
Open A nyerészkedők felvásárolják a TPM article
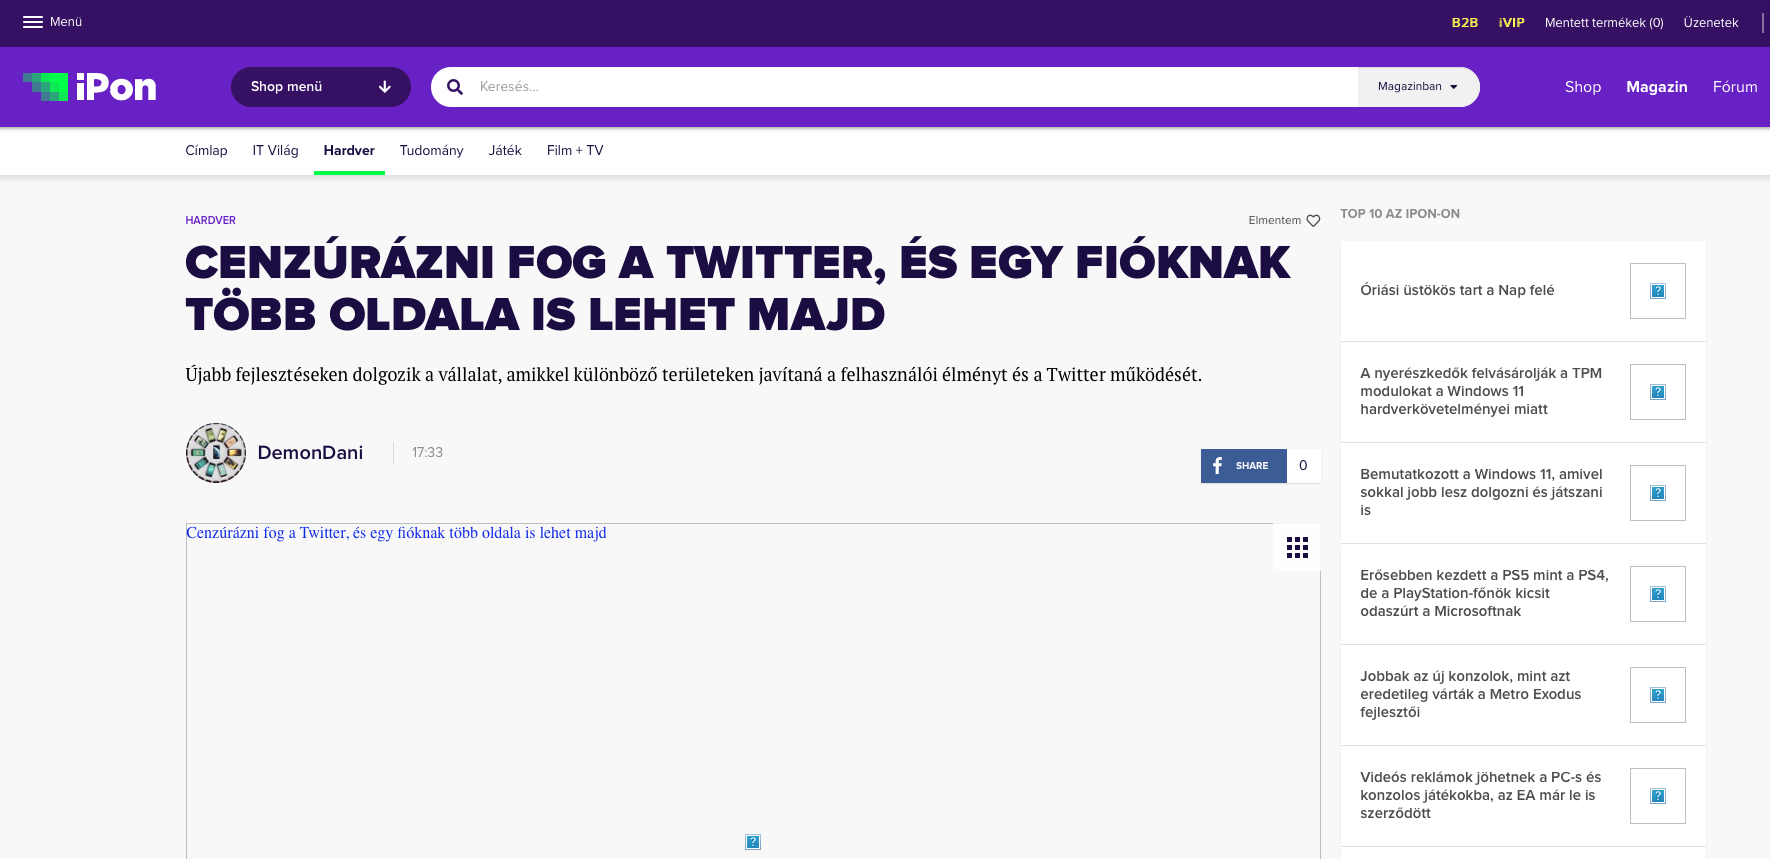tap(1481, 392)
